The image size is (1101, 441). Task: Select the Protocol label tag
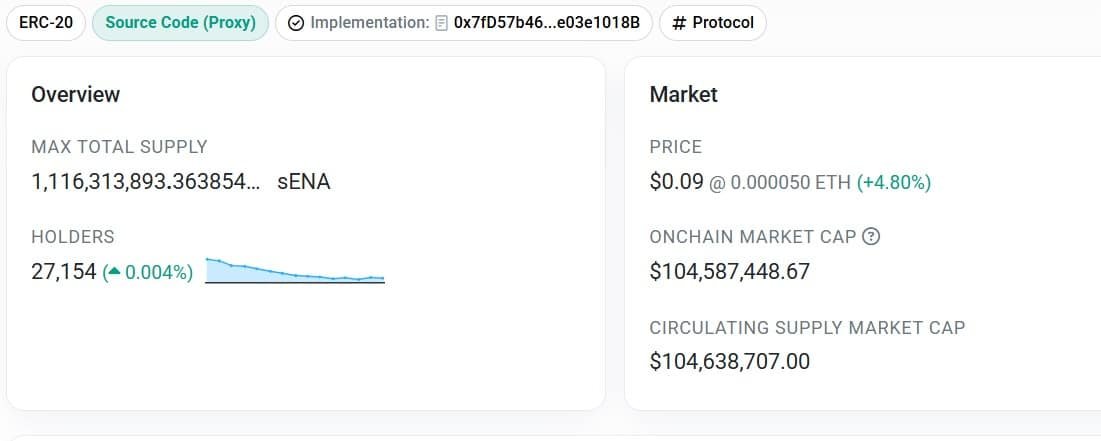tap(713, 22)
